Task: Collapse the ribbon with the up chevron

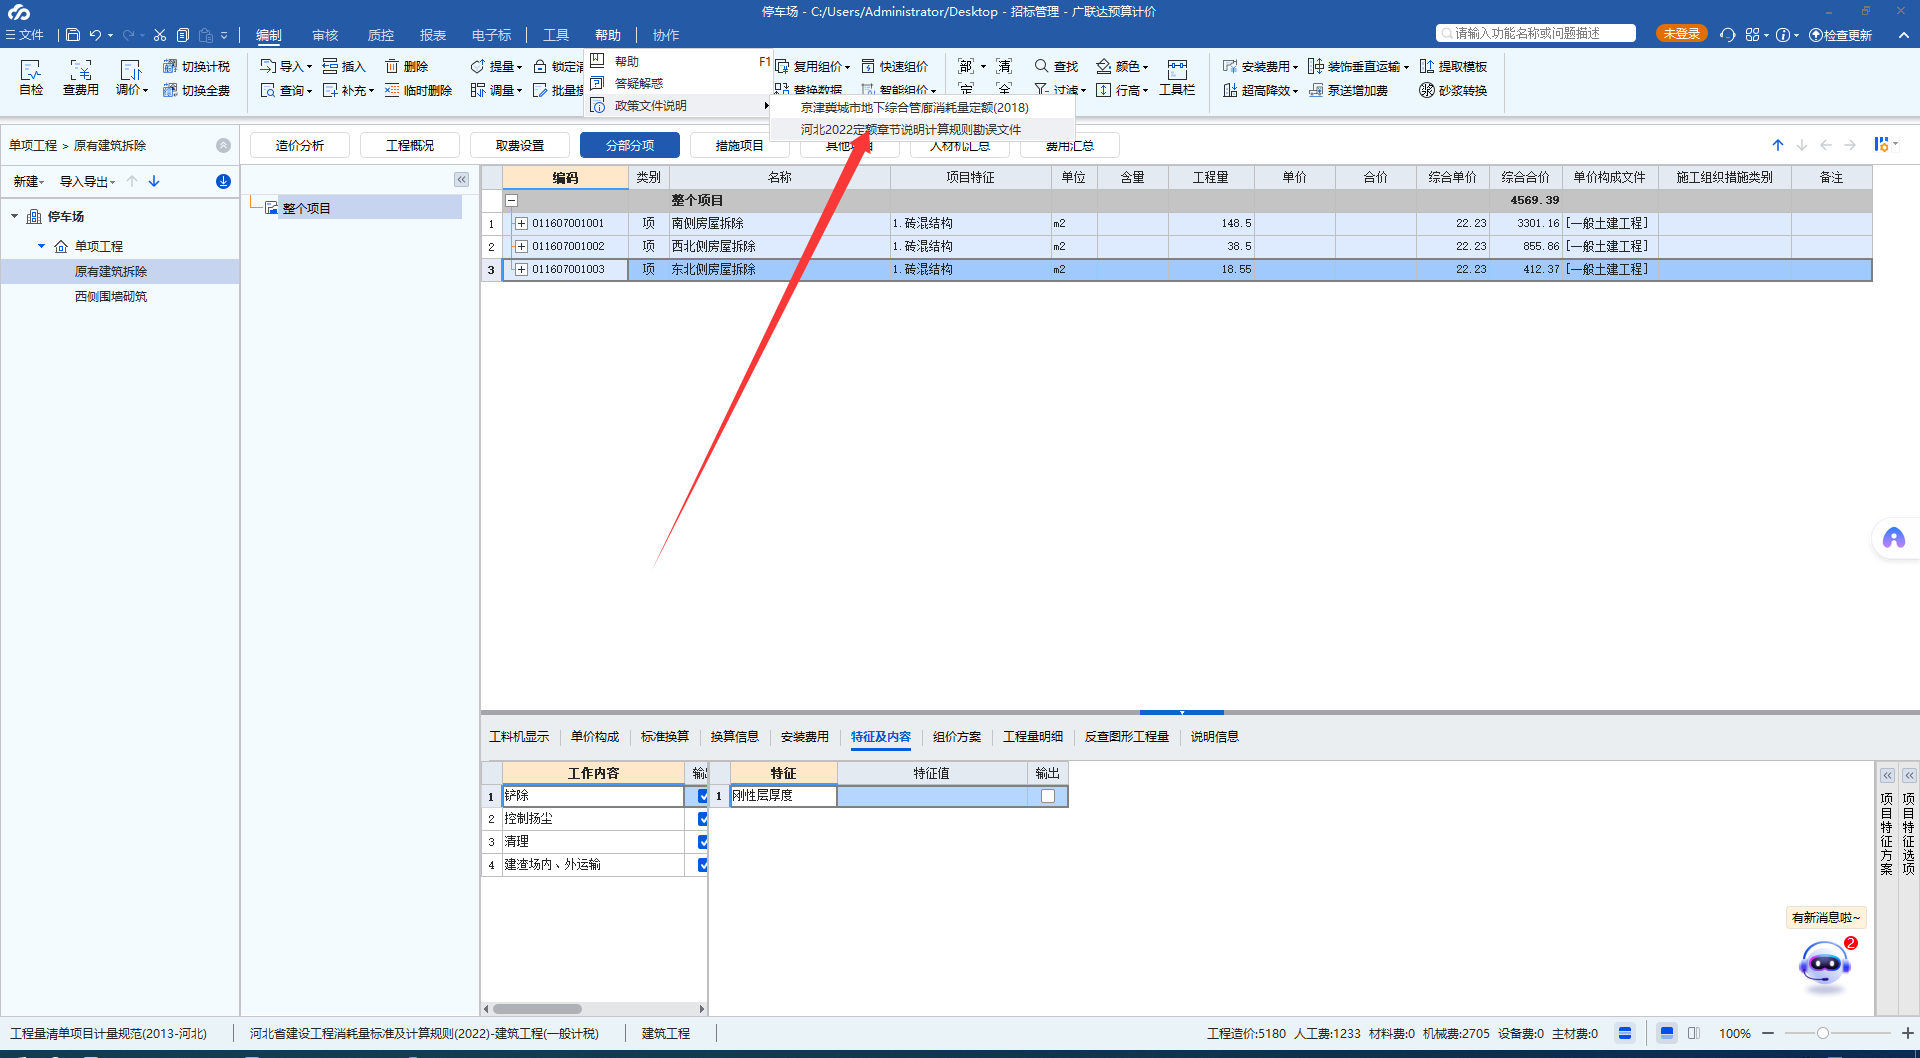Action: (x=1904, y=35)
